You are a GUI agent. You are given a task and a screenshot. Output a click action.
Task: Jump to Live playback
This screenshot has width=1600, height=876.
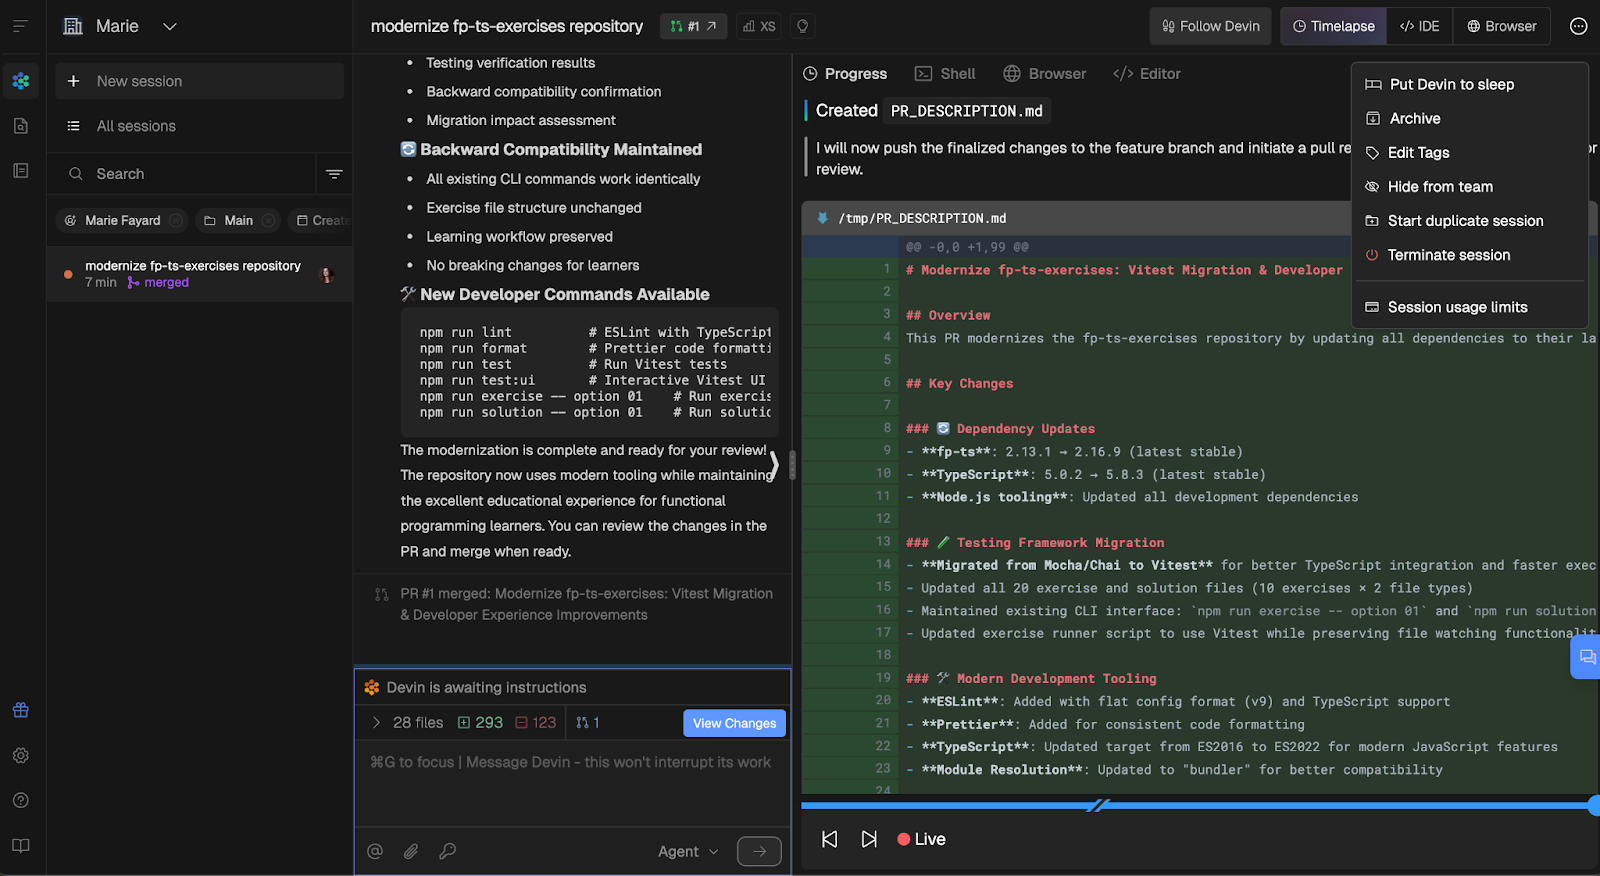tap(921, 839)
